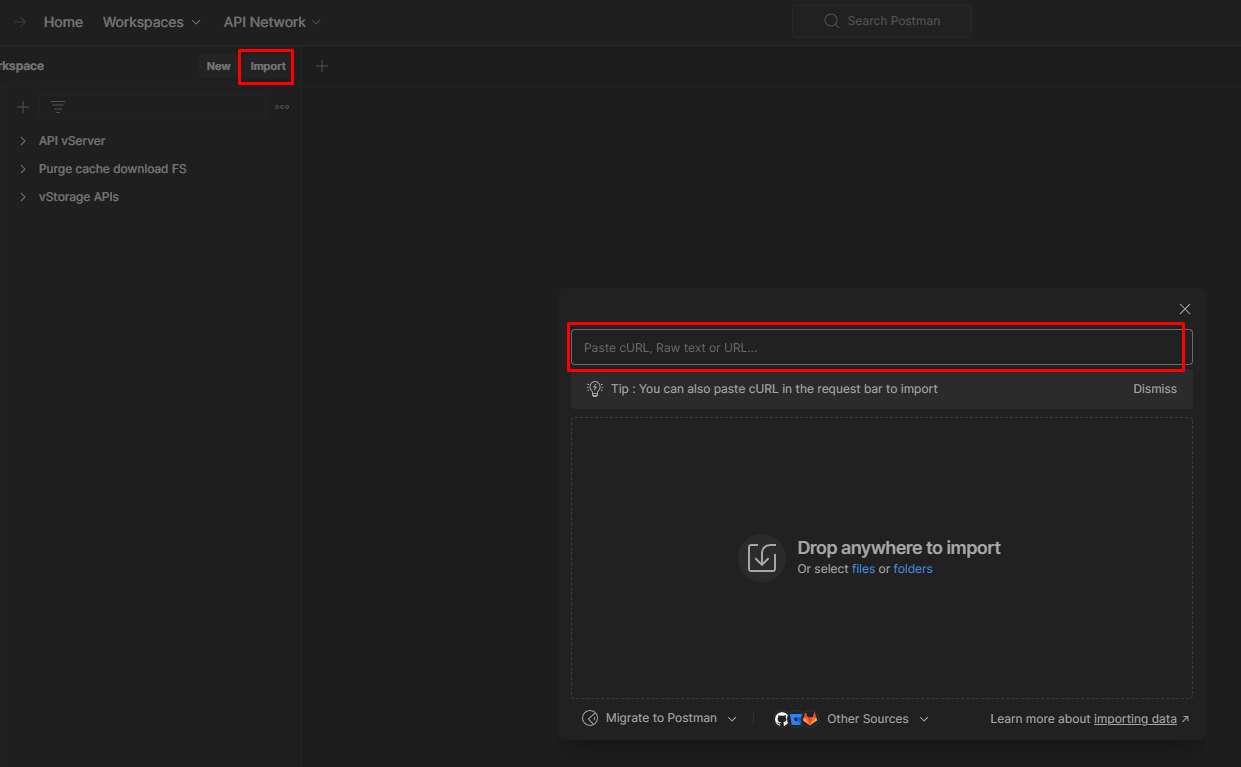
Task: Click the GitHub source icon
Action: [782, 719]
